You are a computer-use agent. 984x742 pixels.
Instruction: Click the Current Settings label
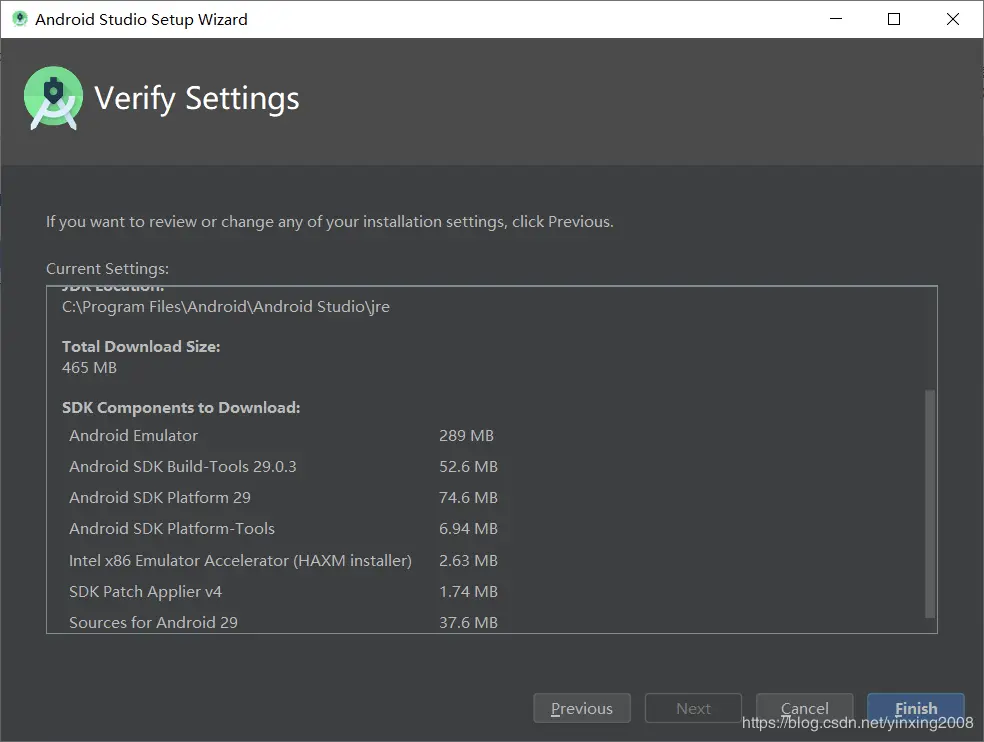[x=107, y=269]
